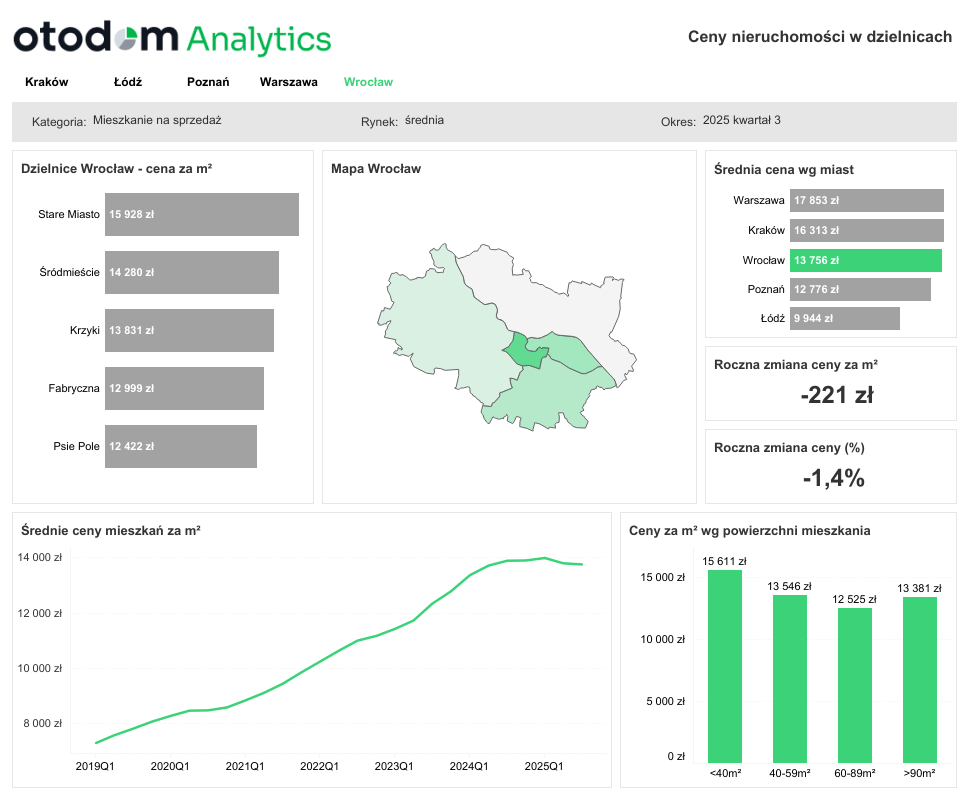Screen dimensions: 968x799
Task: Select the Poznań tab
Action: pos(208,82)
